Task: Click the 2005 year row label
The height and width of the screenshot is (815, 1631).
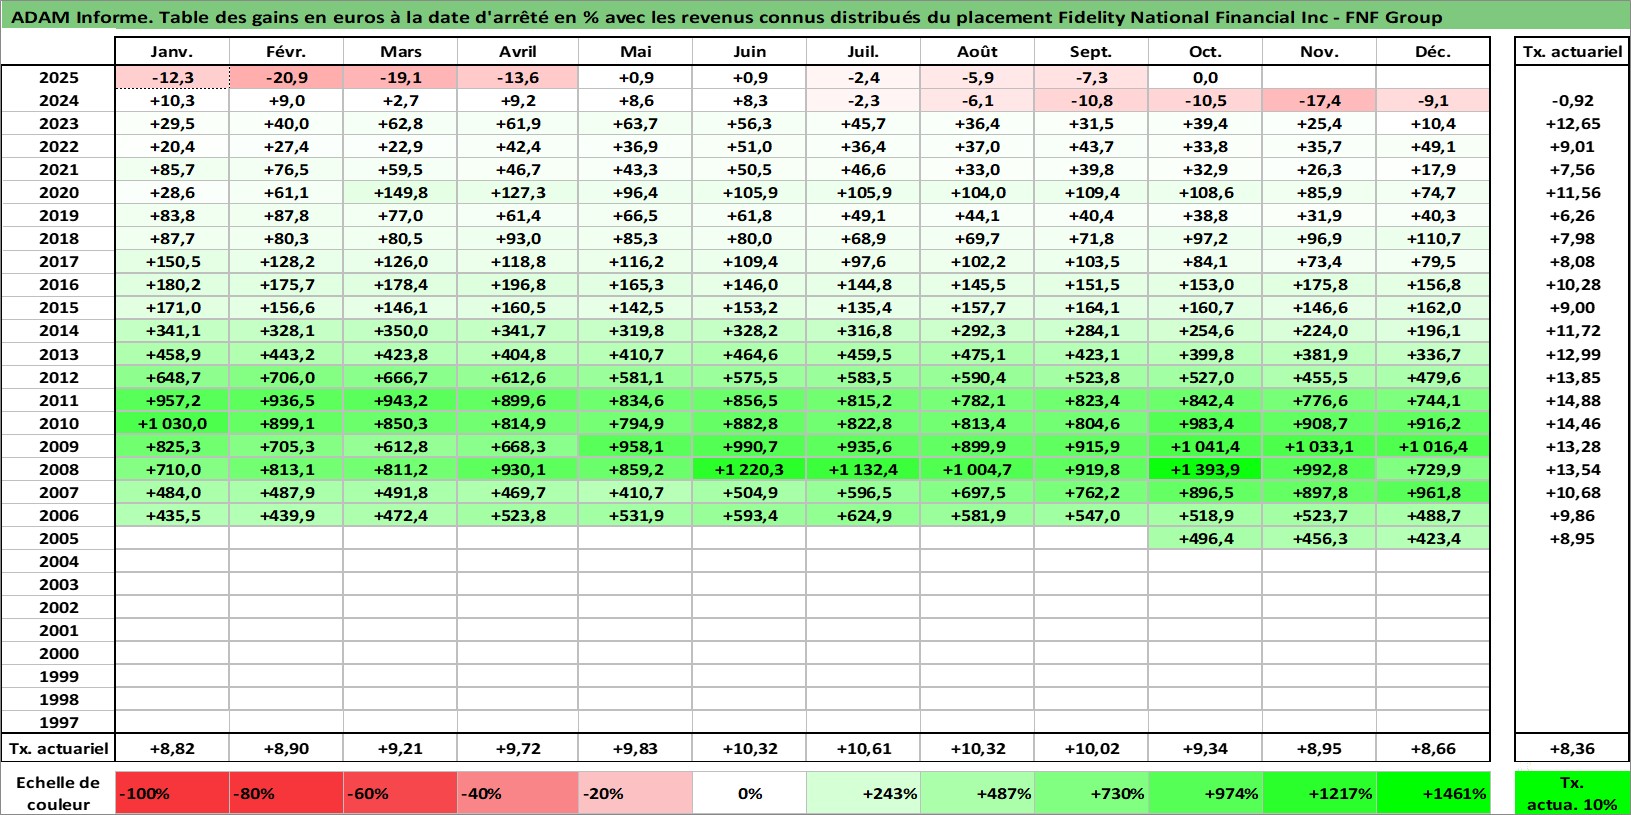Action: point(59,538)
